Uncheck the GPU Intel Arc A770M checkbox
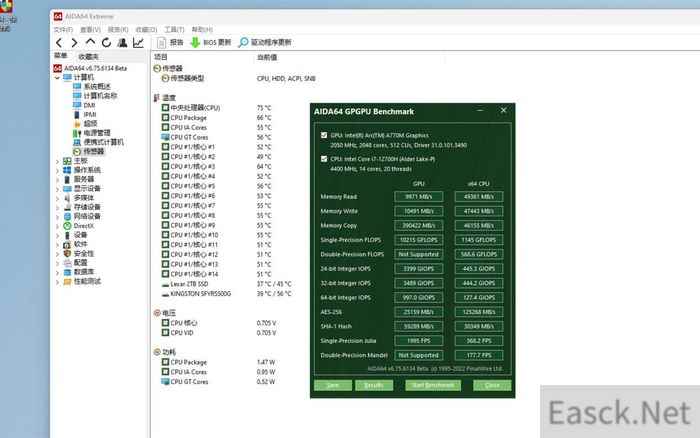700x438 pixels. 324,135
